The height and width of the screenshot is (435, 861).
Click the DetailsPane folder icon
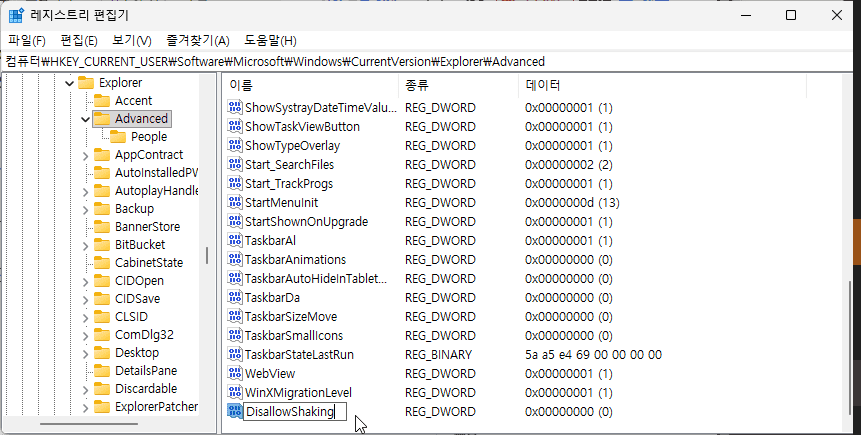pyautogui.click(x=102, y=371)
